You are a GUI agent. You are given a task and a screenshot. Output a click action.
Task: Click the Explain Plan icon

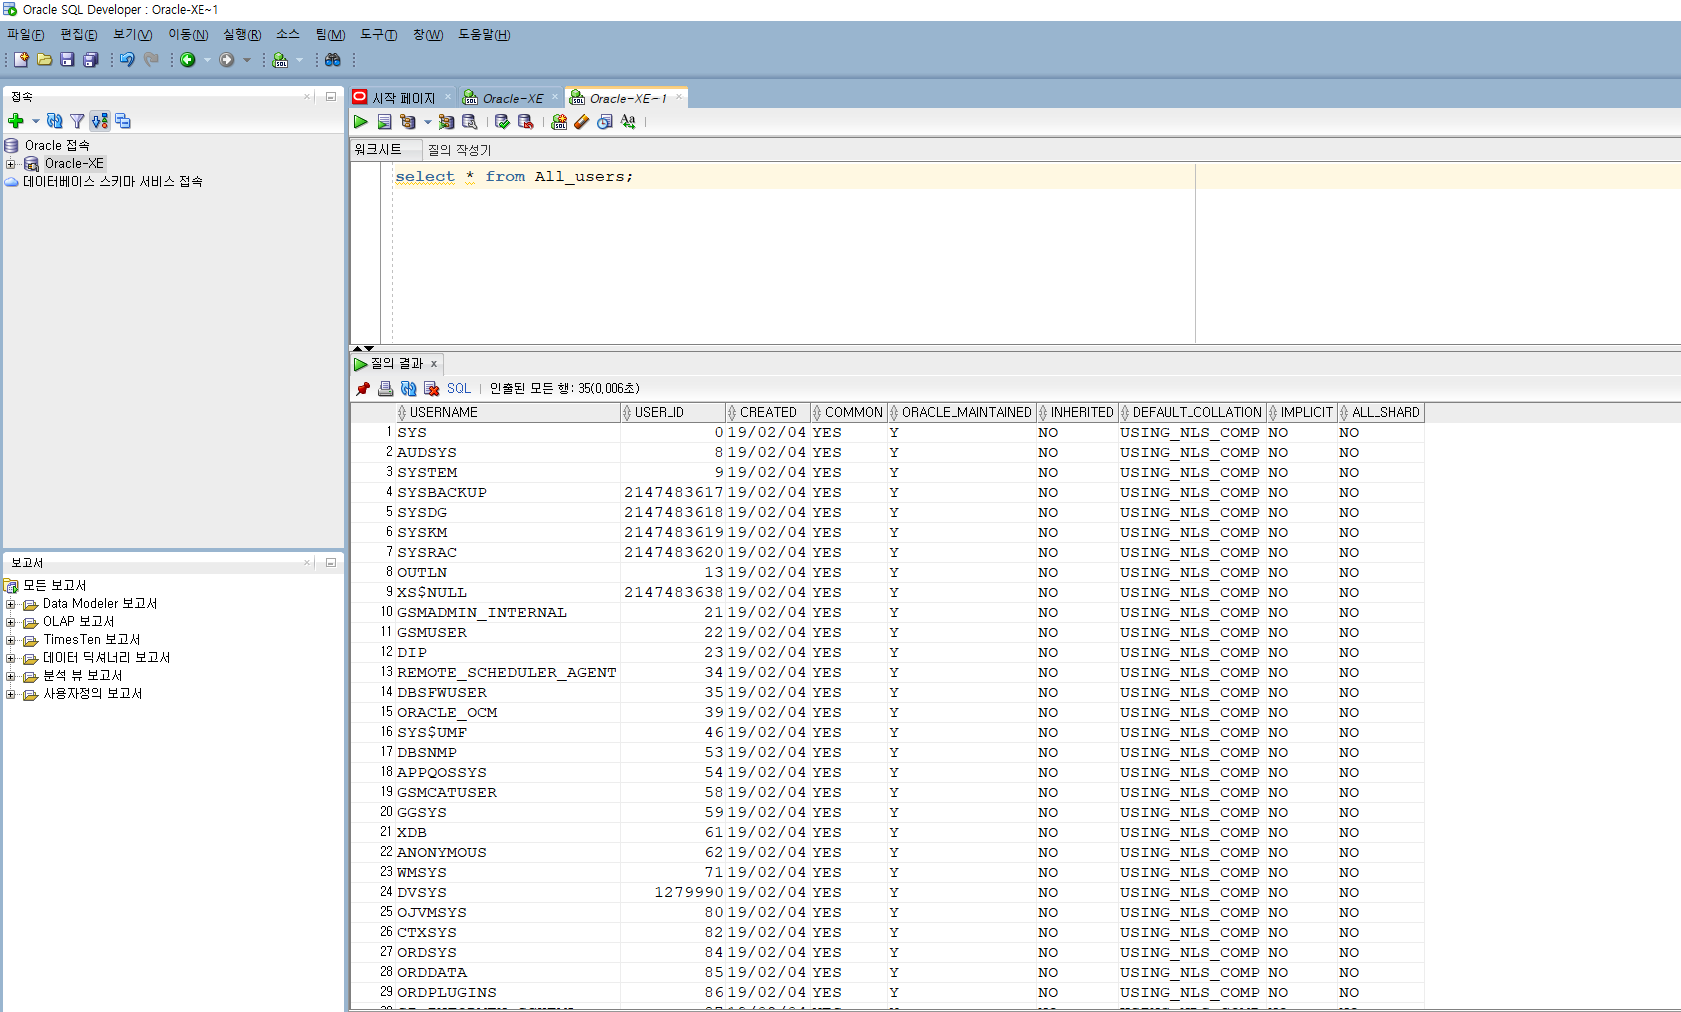click(408, 122)
